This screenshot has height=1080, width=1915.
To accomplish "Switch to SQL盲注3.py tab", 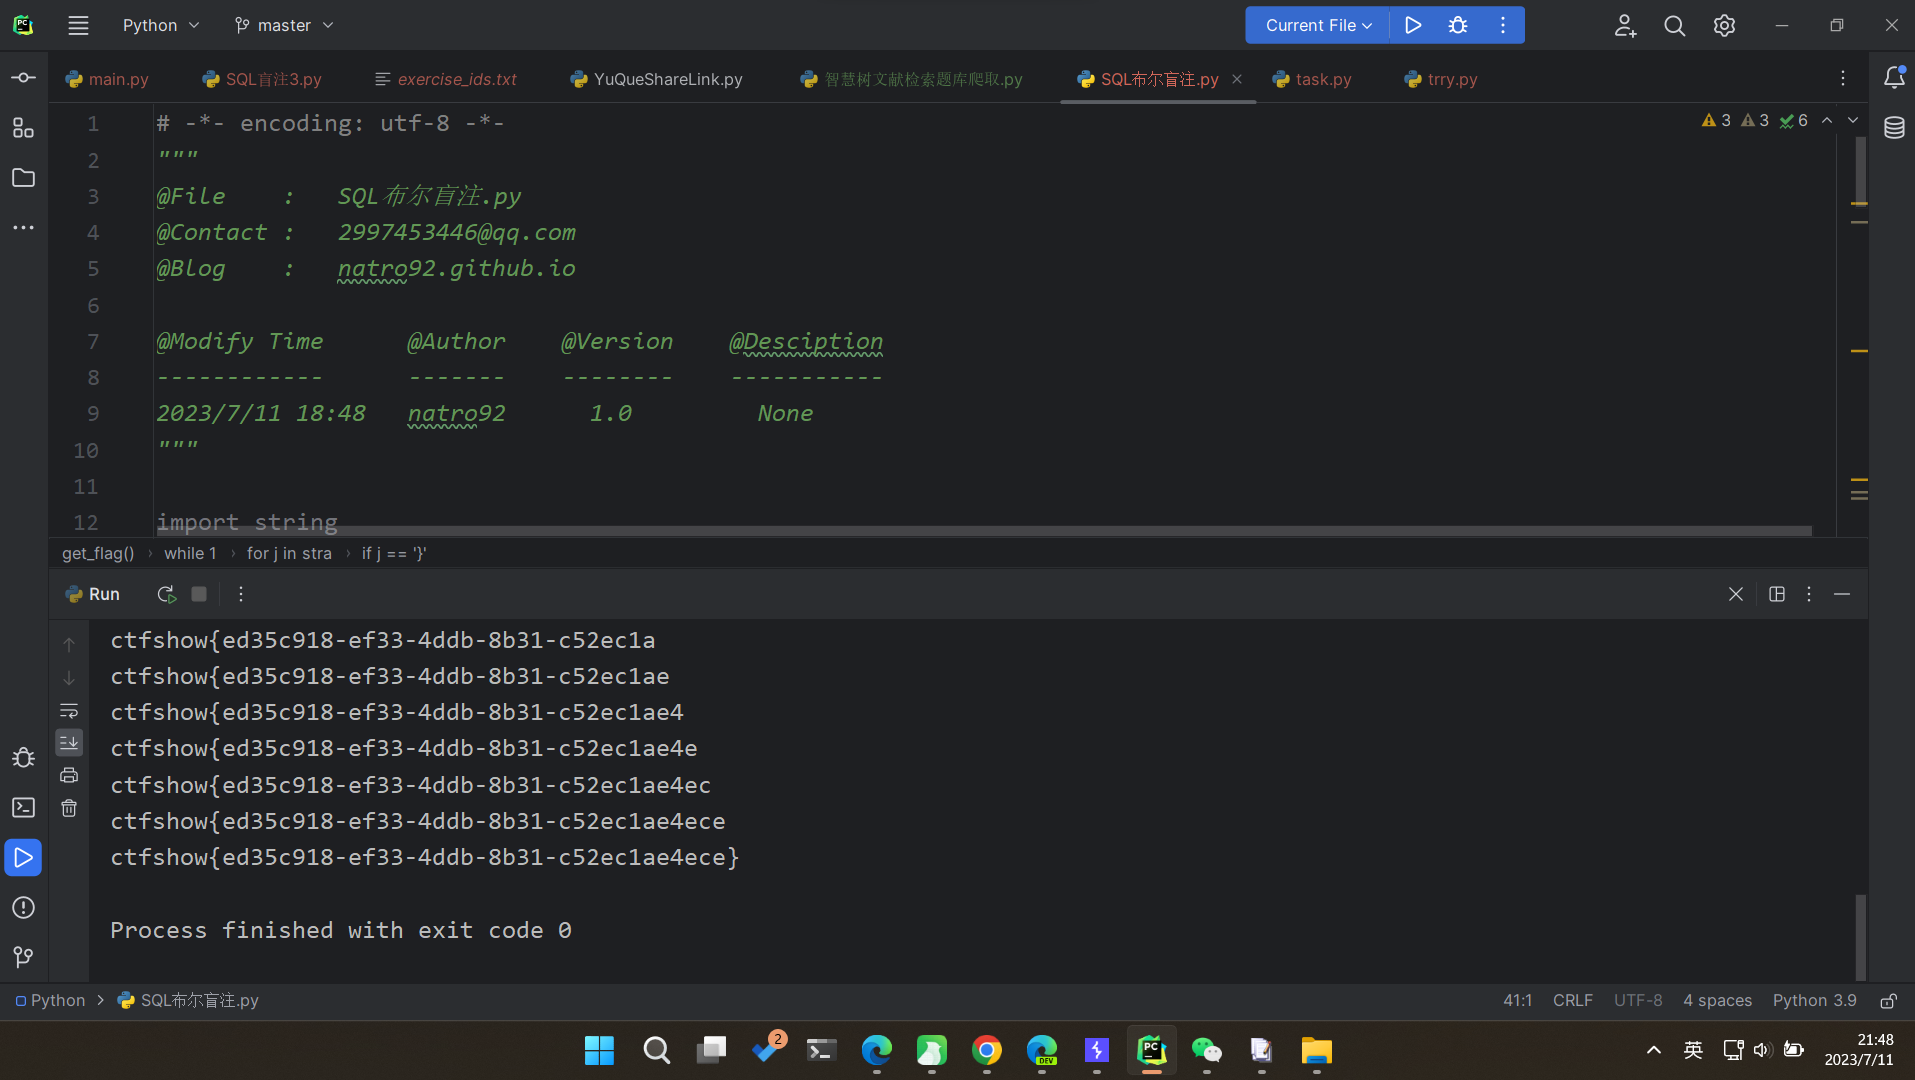I will [262, 79].
